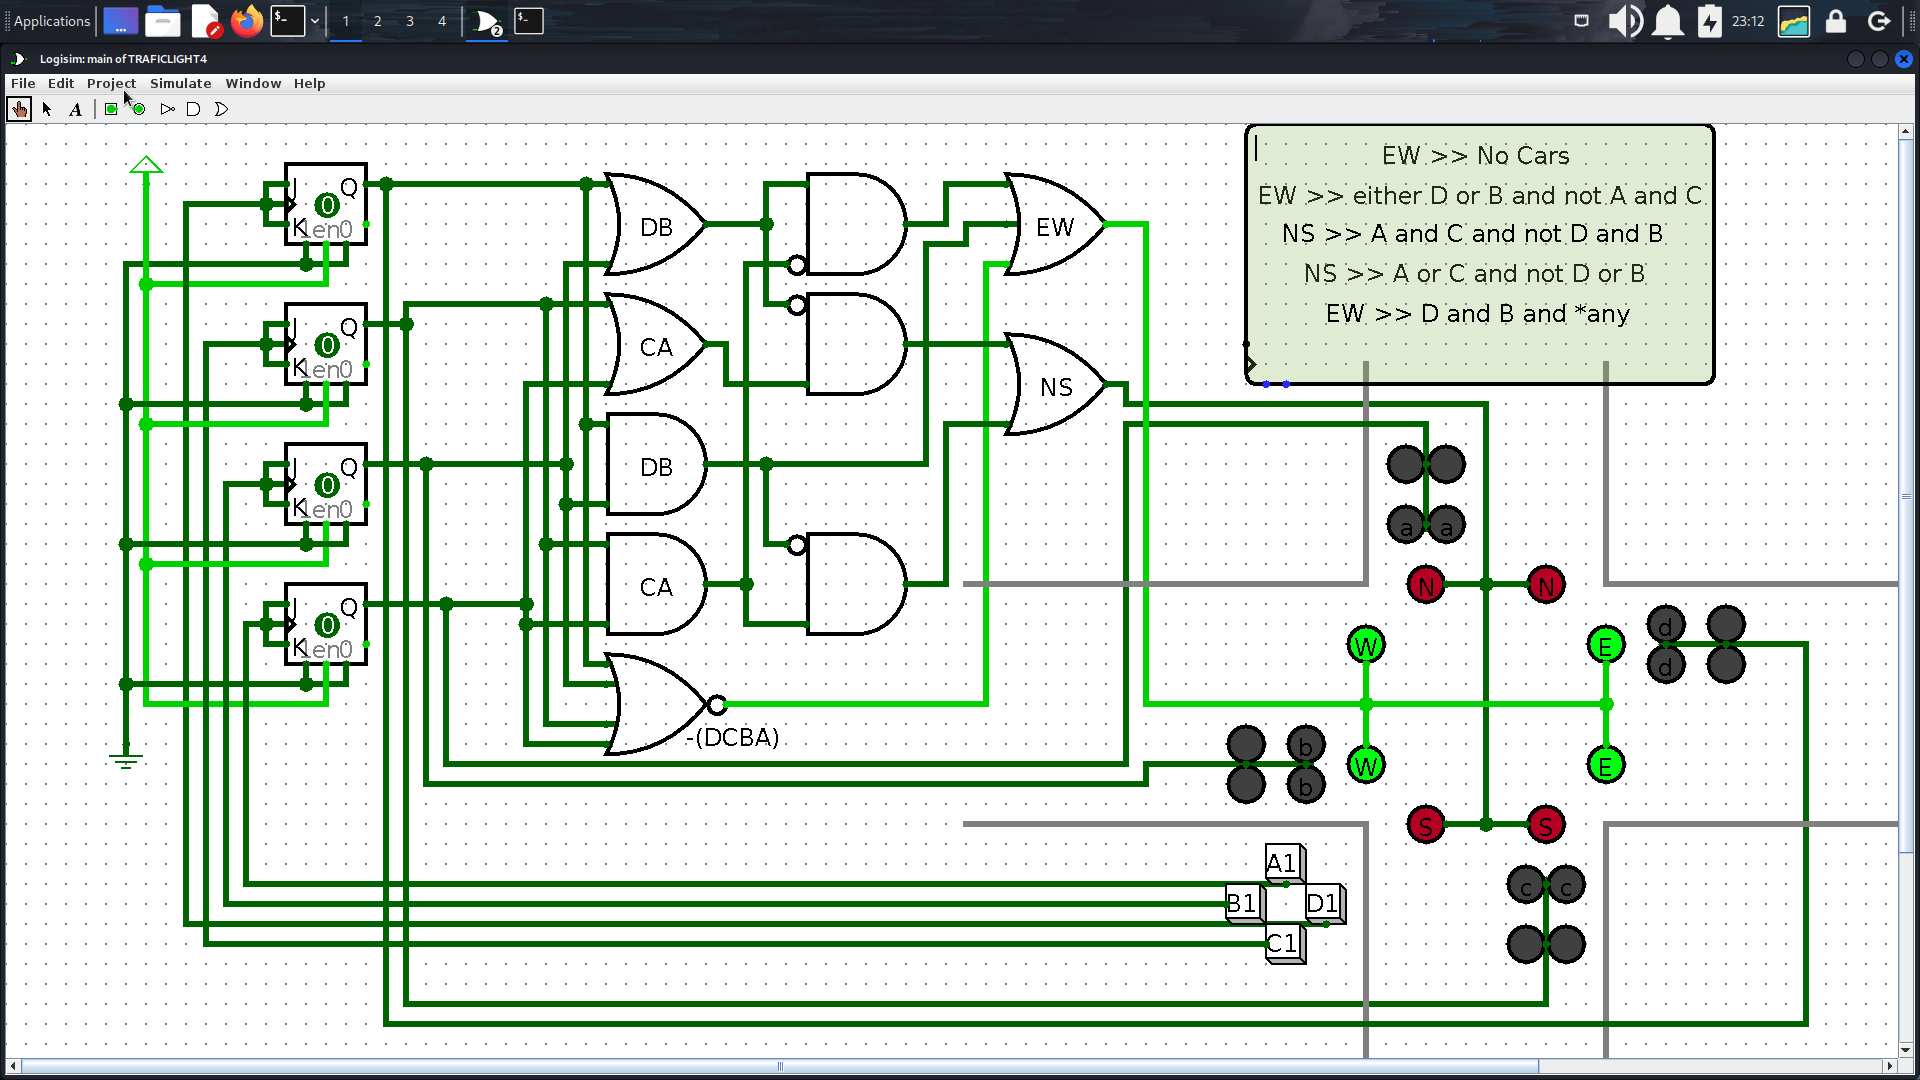Choose the output pin tool

pos(139,109)
